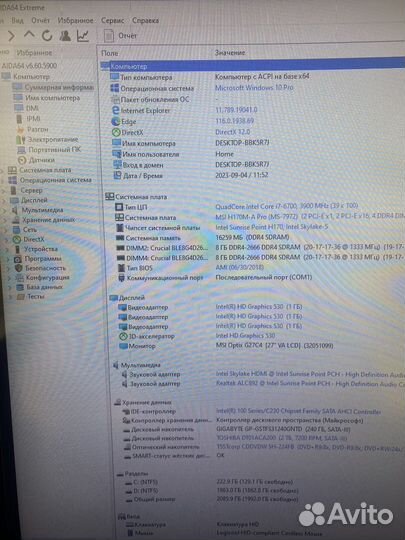Viewport: 405px width, 540px height.
Task: Open the Сервис menu
Action: [112, 21]
